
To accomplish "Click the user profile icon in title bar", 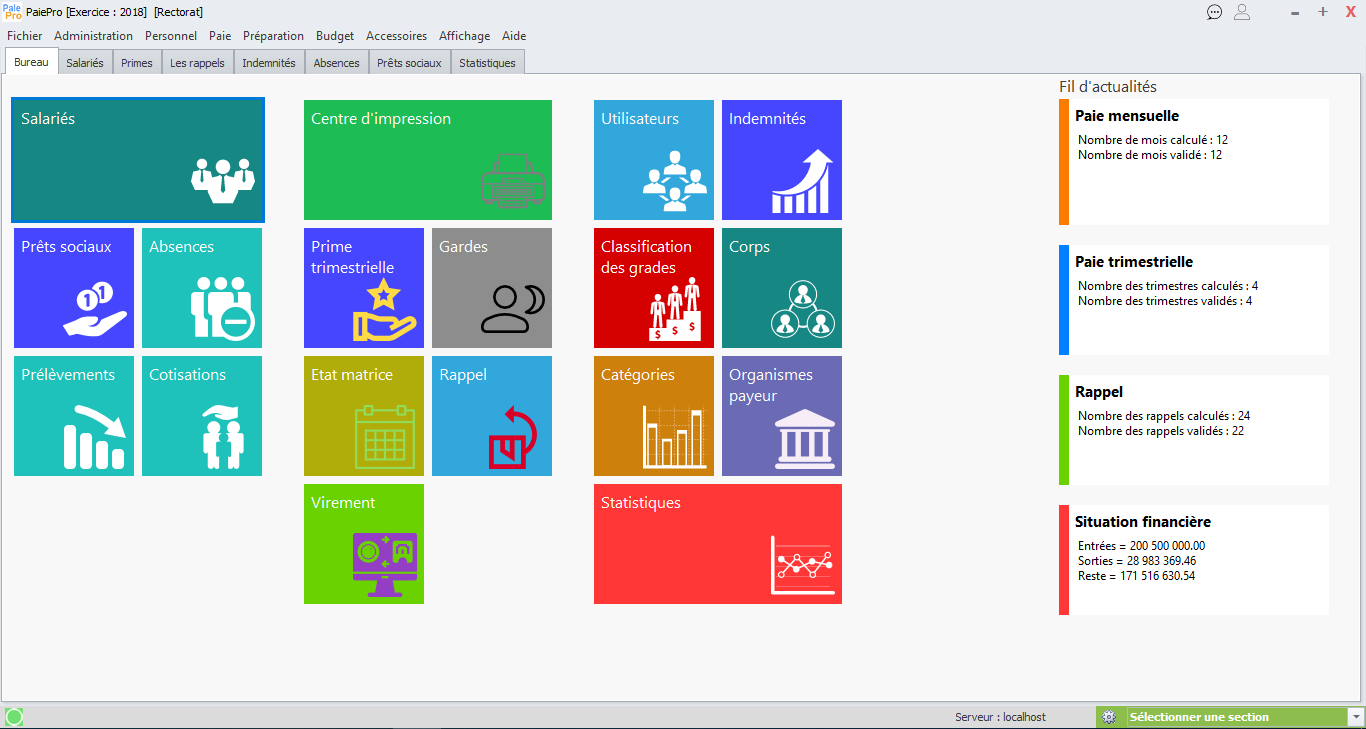I will [1242, 12].
